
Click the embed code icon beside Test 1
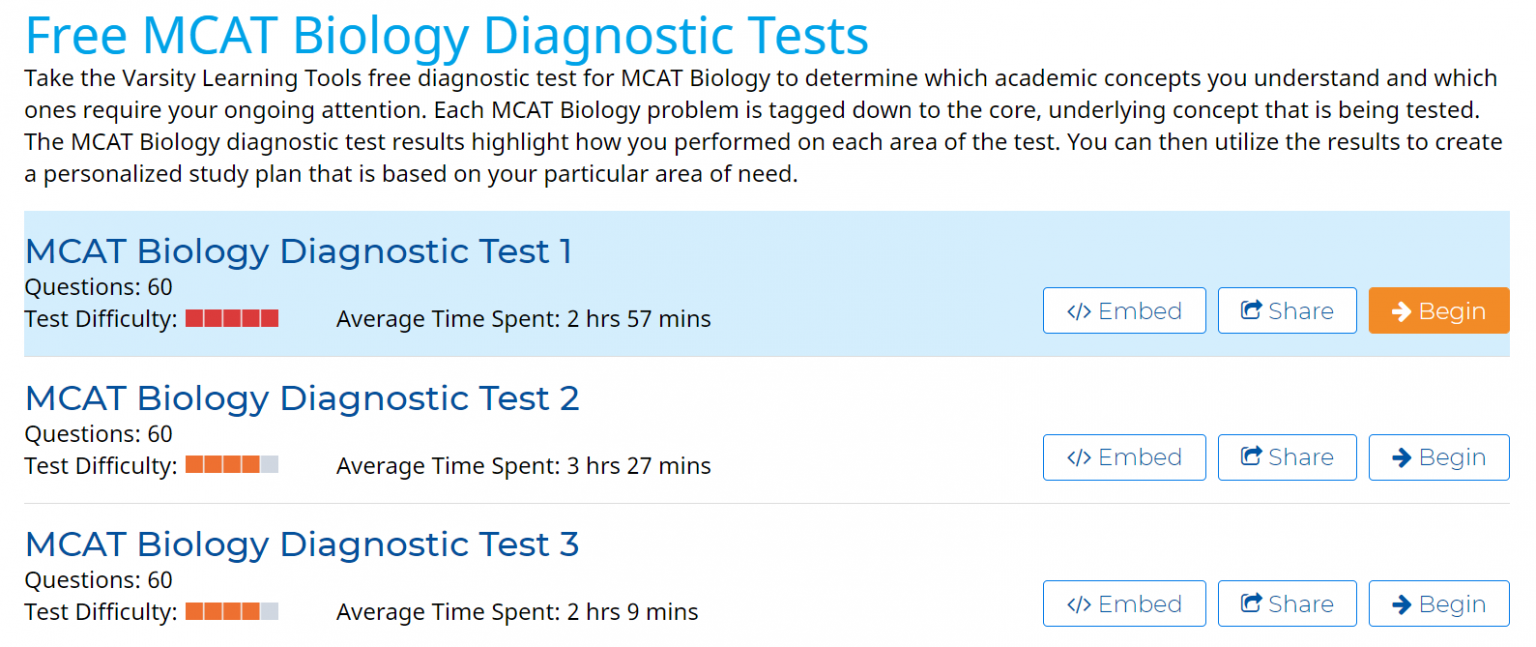(1081, 310)
